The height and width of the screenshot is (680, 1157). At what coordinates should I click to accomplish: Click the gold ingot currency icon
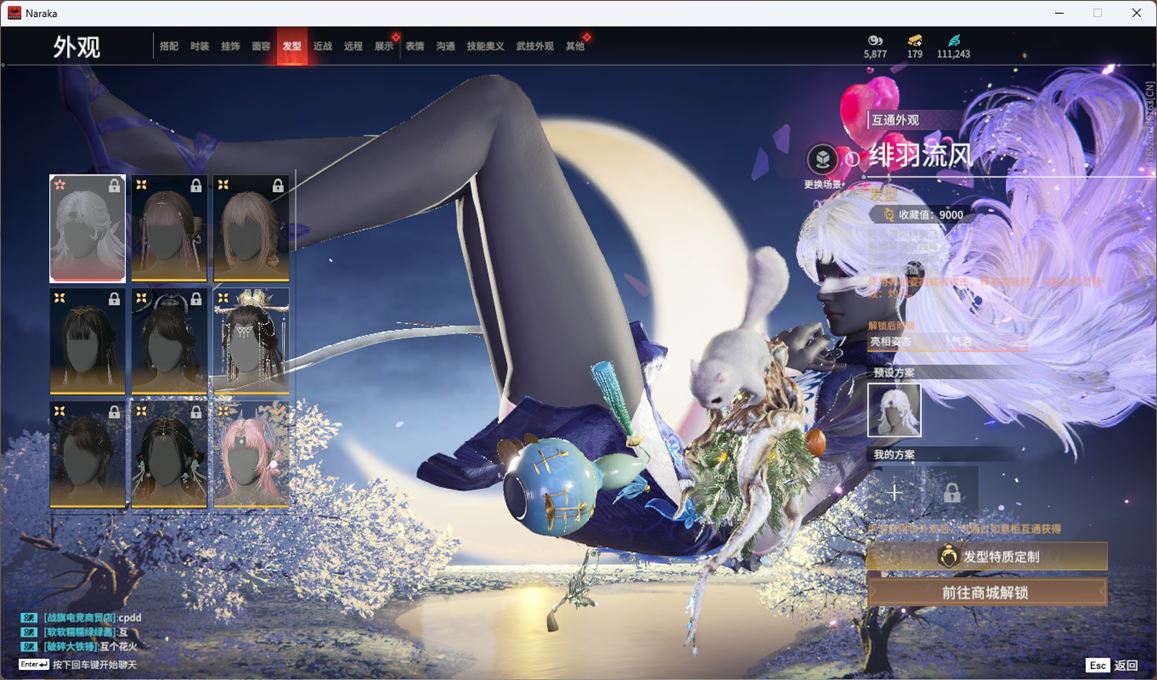click(x=915, y=40)
